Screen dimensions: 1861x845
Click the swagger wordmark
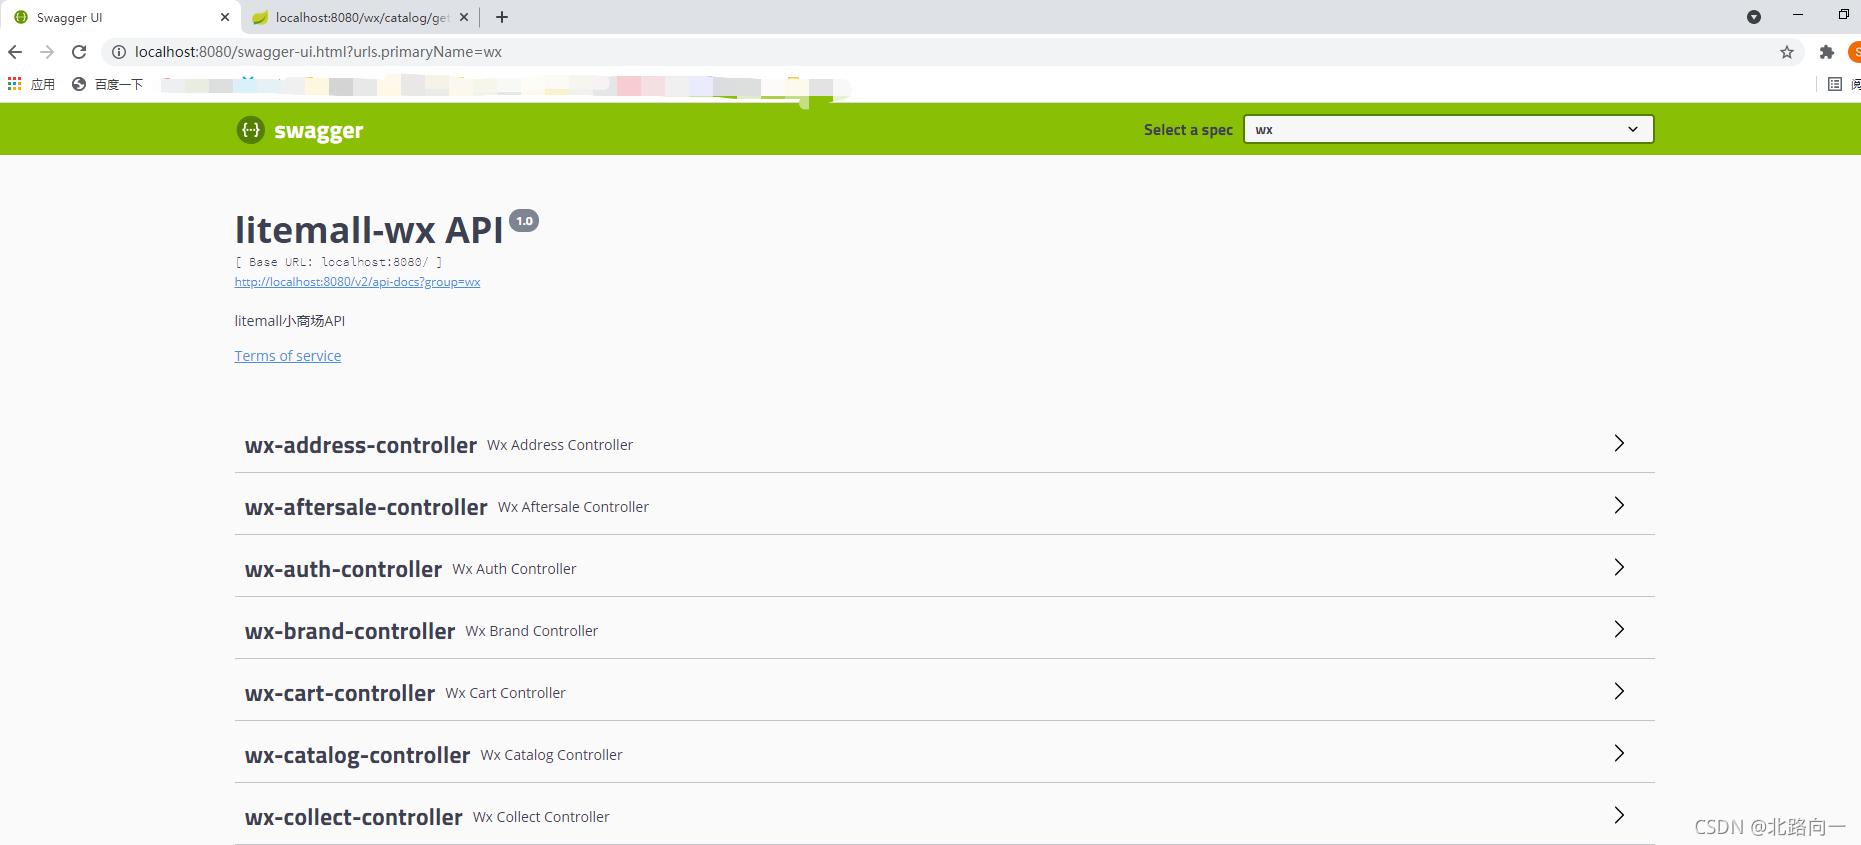coord(319,131)
